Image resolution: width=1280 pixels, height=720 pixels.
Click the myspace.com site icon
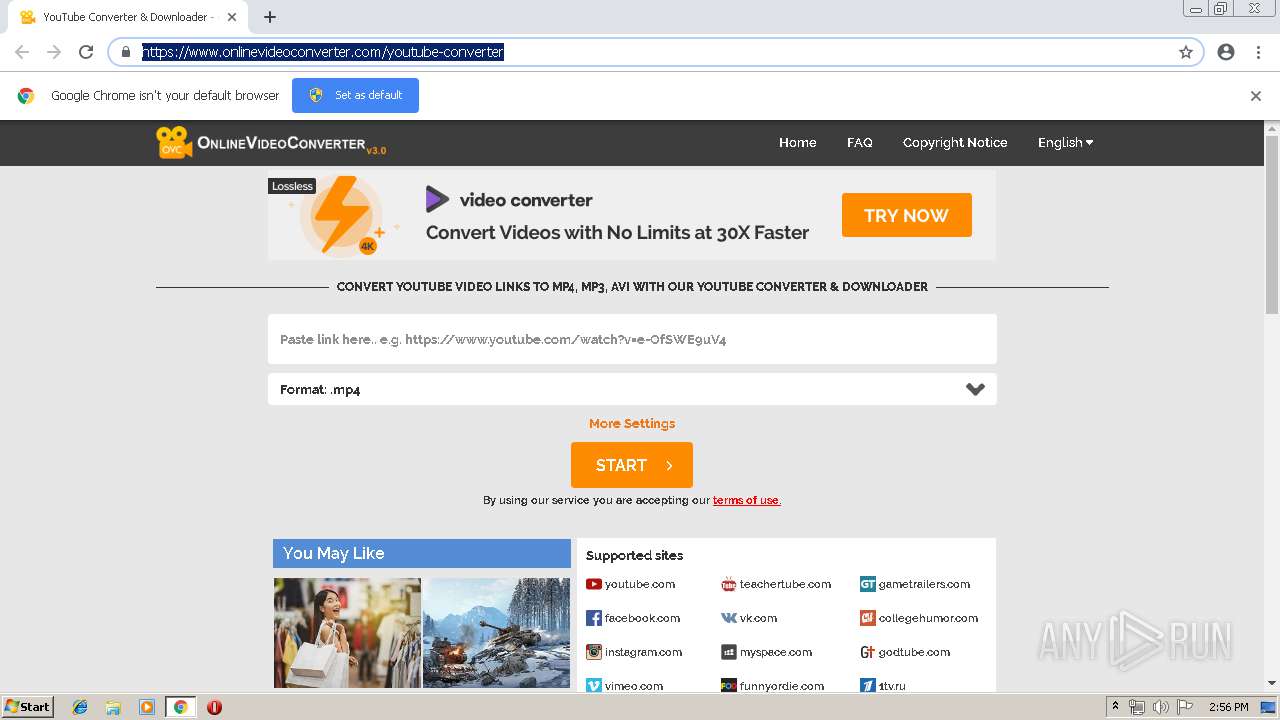(729, 652)
